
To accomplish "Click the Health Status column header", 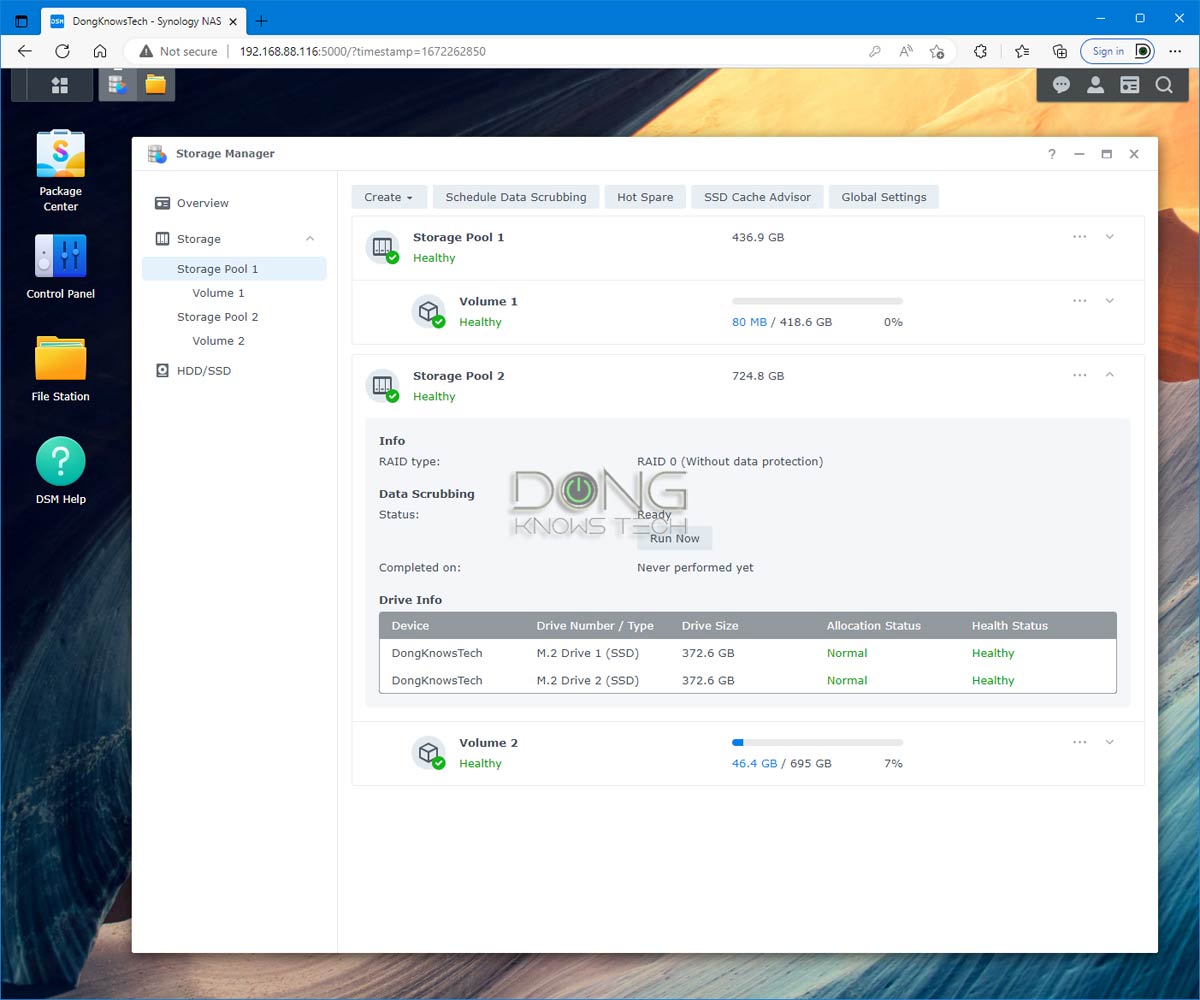I will [x=1010, y=626].
